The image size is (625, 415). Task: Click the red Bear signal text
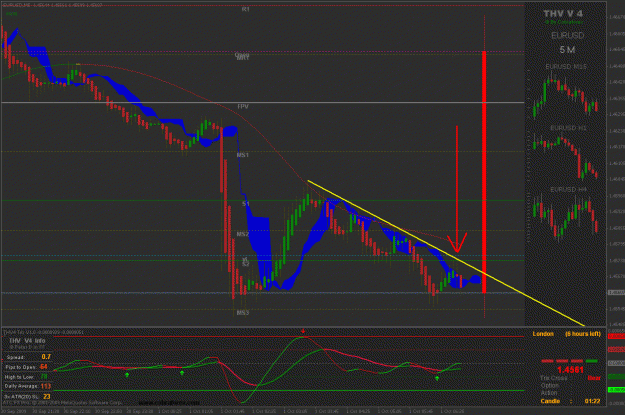(594, 378)
